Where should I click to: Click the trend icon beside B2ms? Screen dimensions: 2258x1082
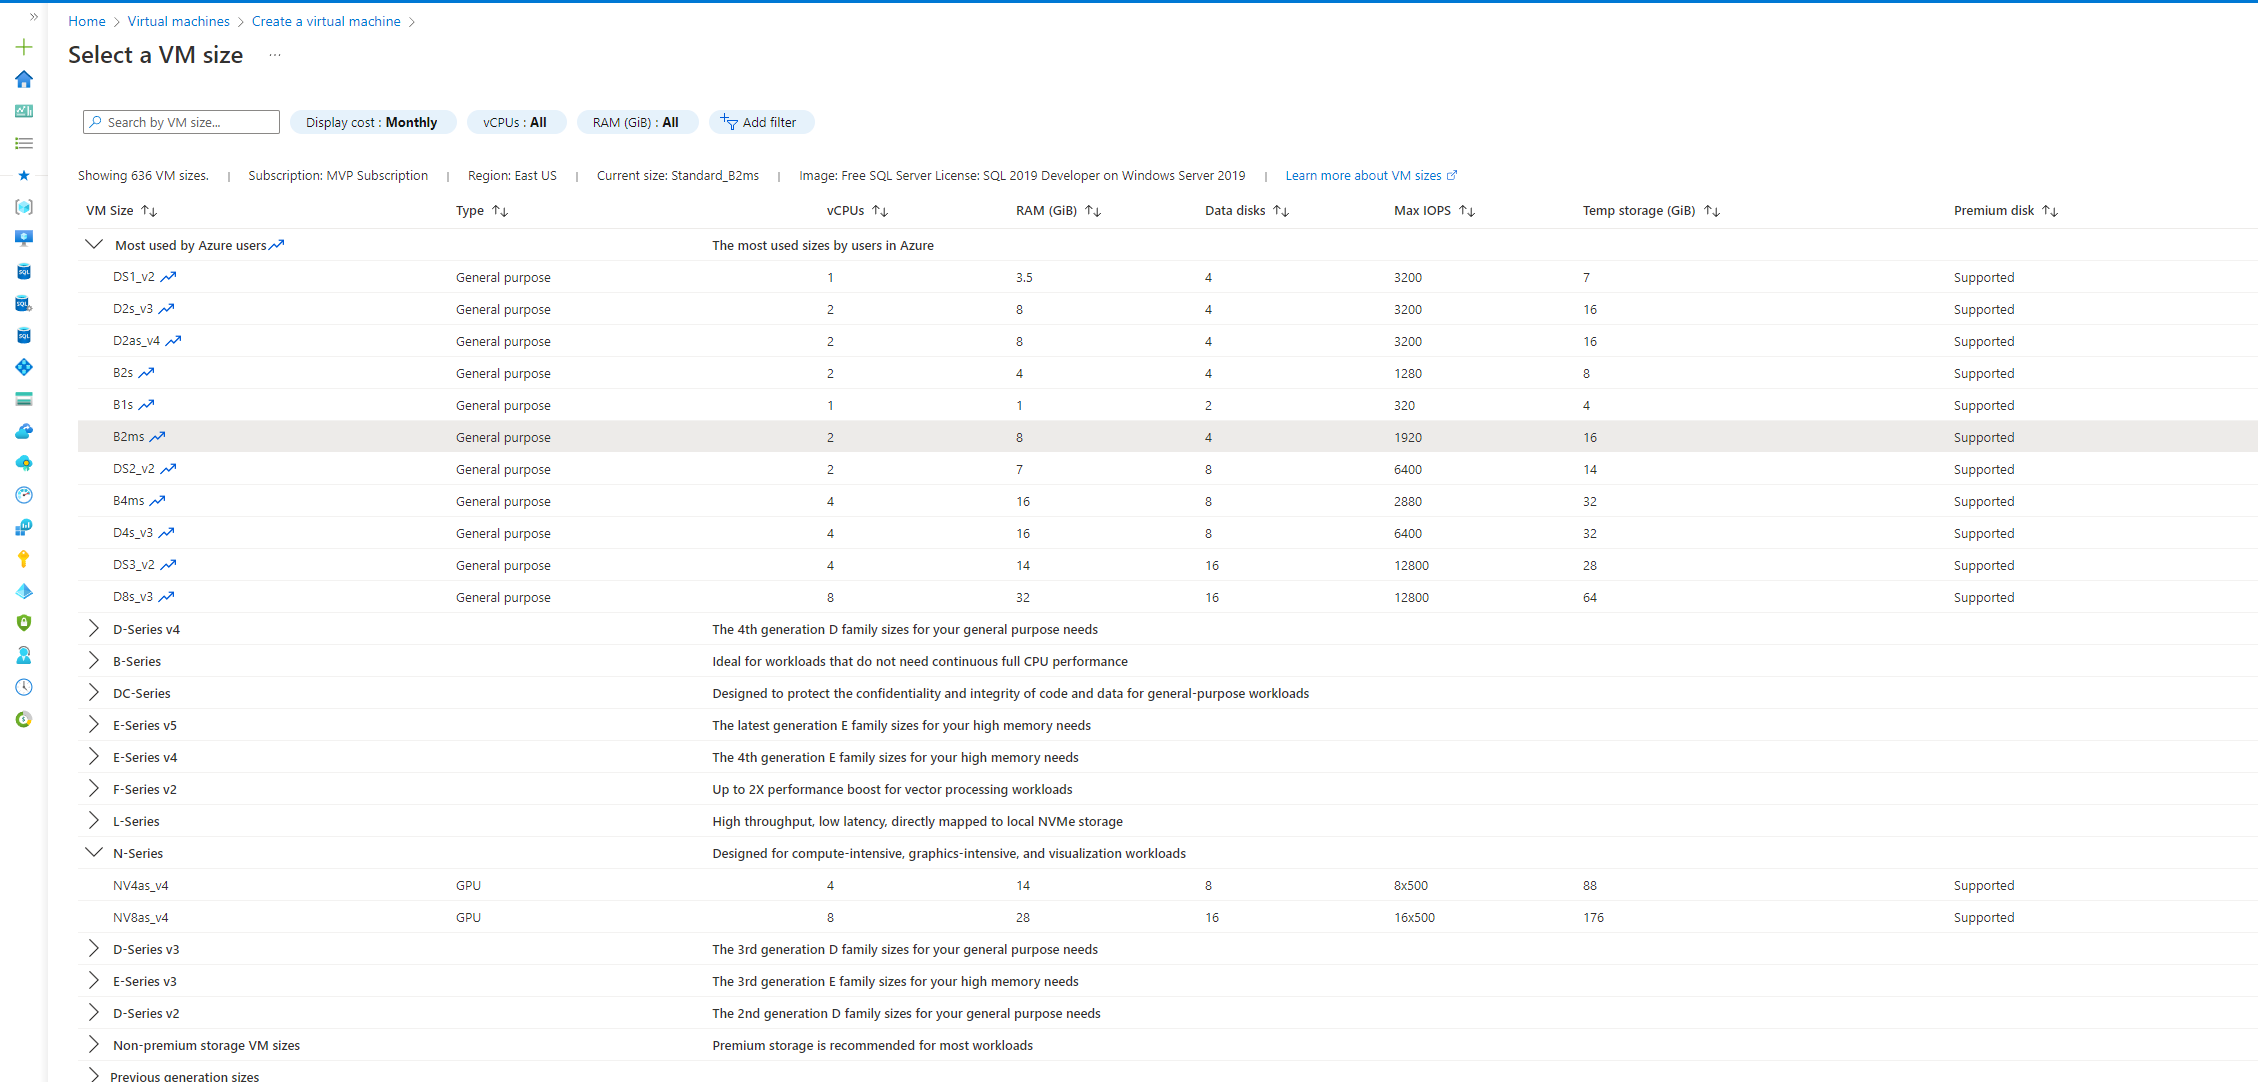coord(157,437)
